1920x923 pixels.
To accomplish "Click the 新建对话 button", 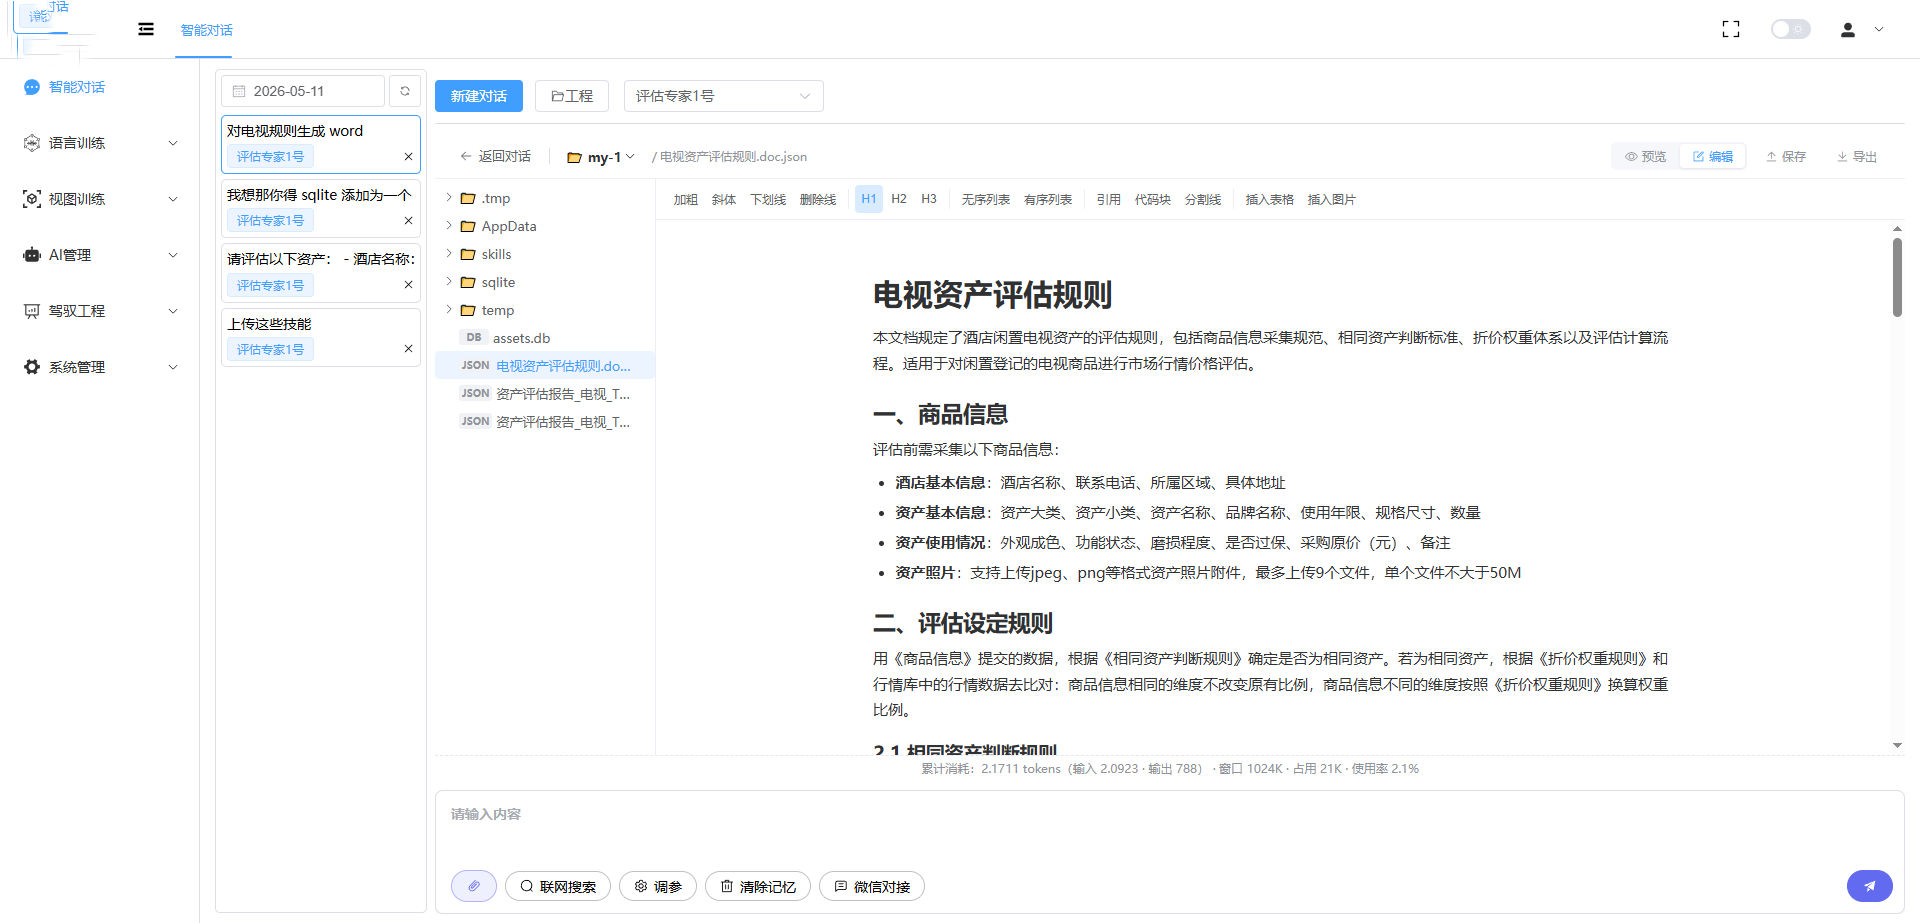I will [478, 96].
